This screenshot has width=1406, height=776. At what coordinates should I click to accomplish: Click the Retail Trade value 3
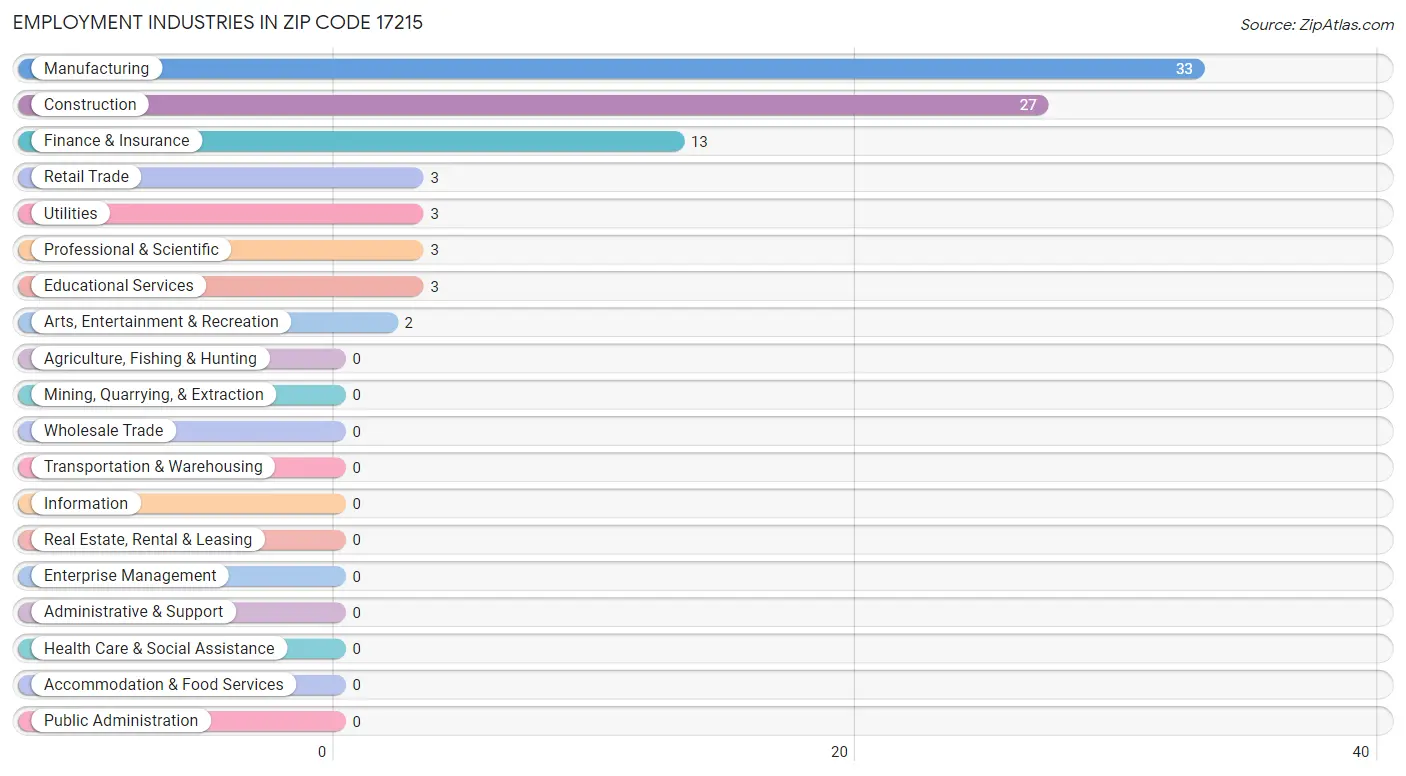(x=435, y=178)
